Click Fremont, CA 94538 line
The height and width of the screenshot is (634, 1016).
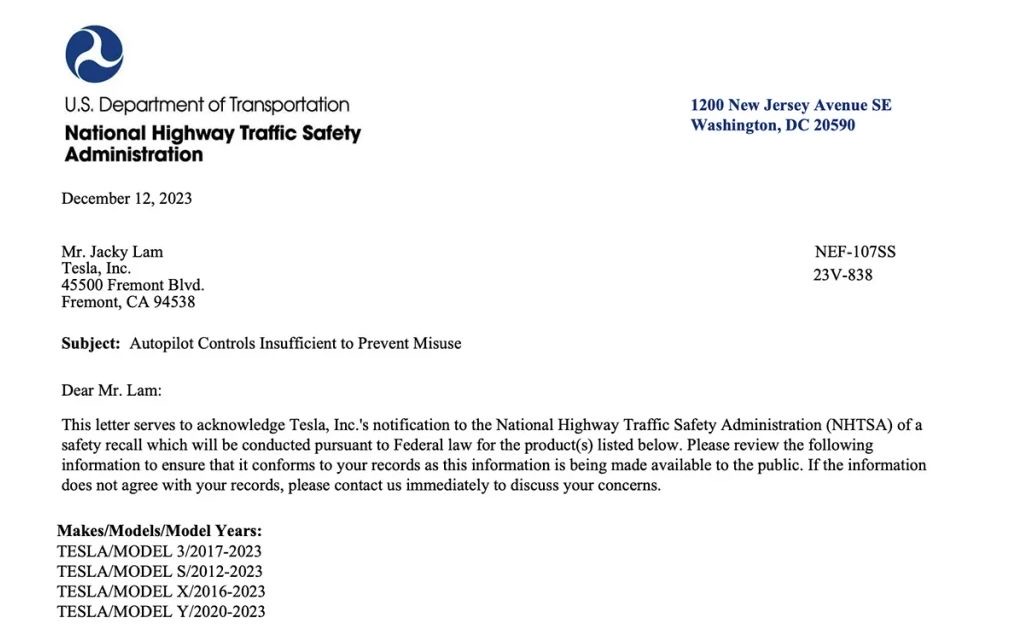tap(128, 302)
